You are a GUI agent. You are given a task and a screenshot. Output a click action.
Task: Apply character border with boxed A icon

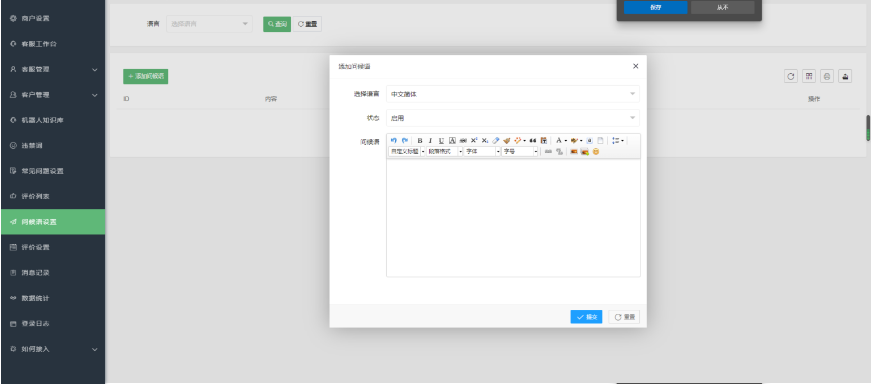(452, 140)
